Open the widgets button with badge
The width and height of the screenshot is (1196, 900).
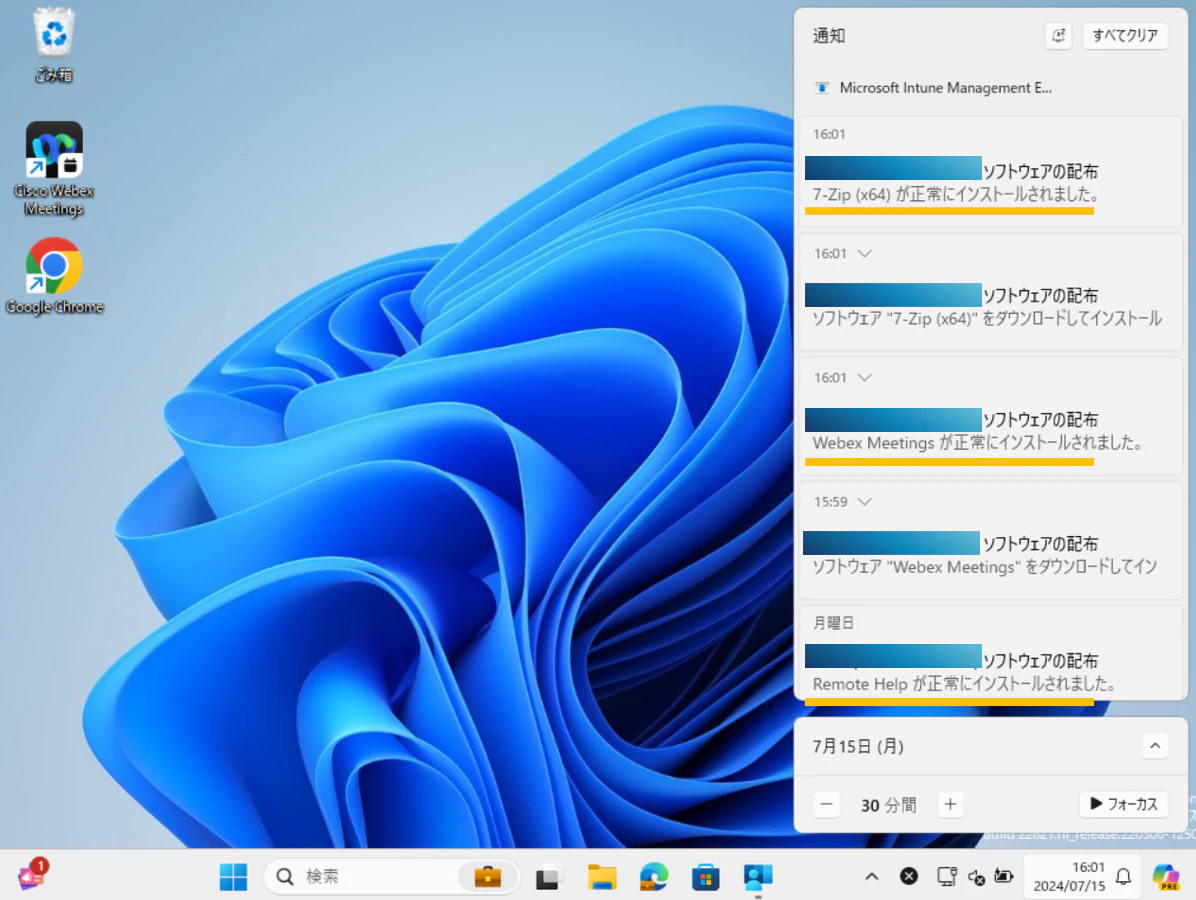click(x=33, y=875)
